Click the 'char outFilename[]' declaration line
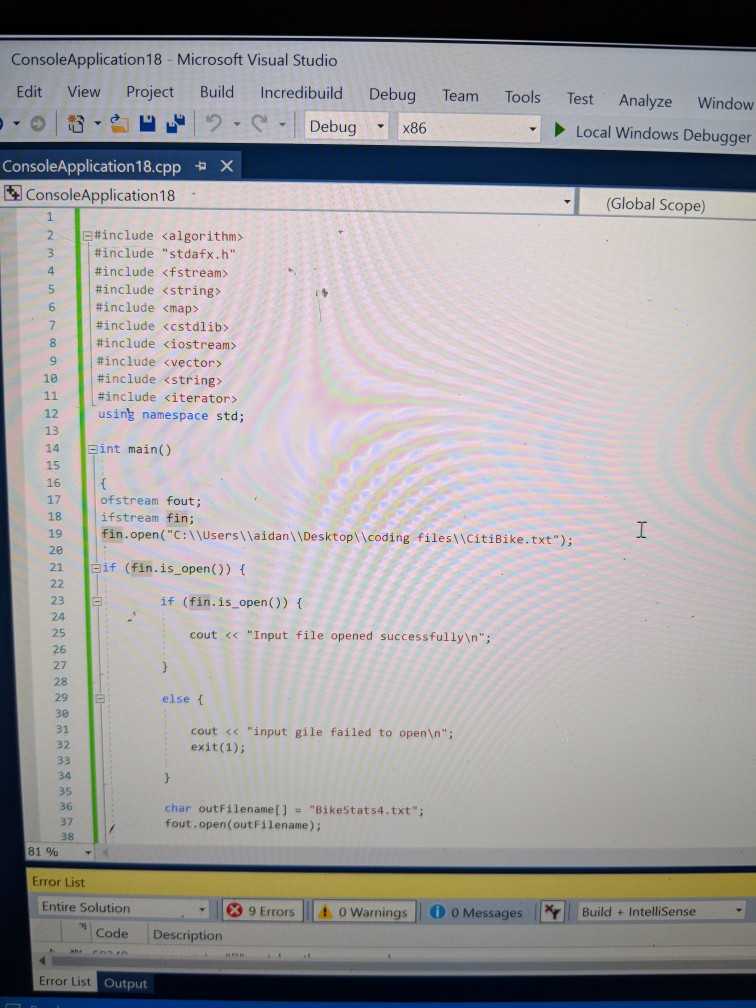The image size is (756, 1008). pyautogui.click(x=294, y=809)
